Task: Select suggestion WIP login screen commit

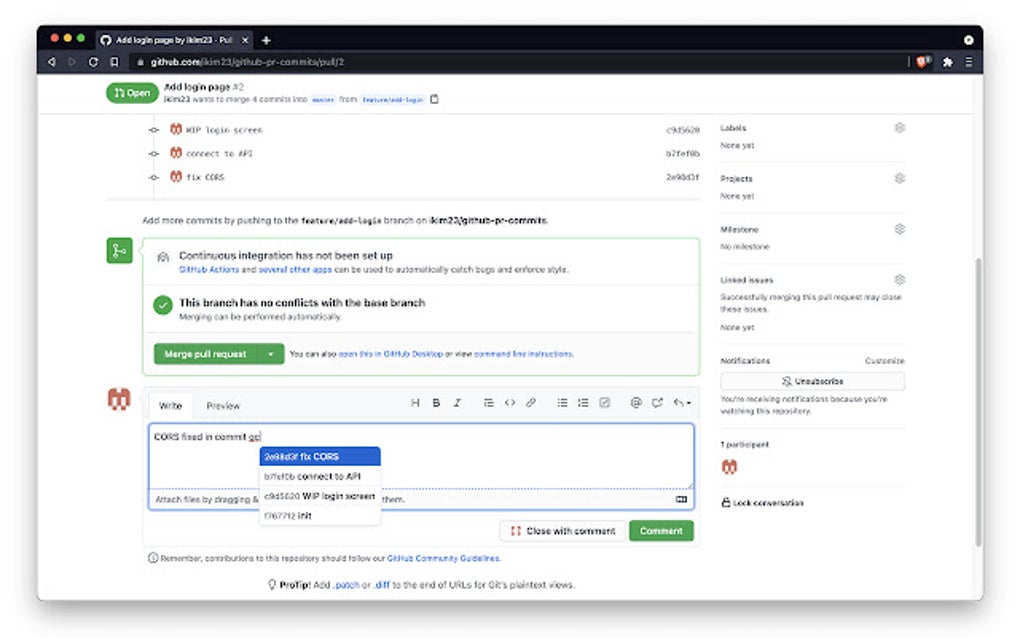Action: pos(319,496)
